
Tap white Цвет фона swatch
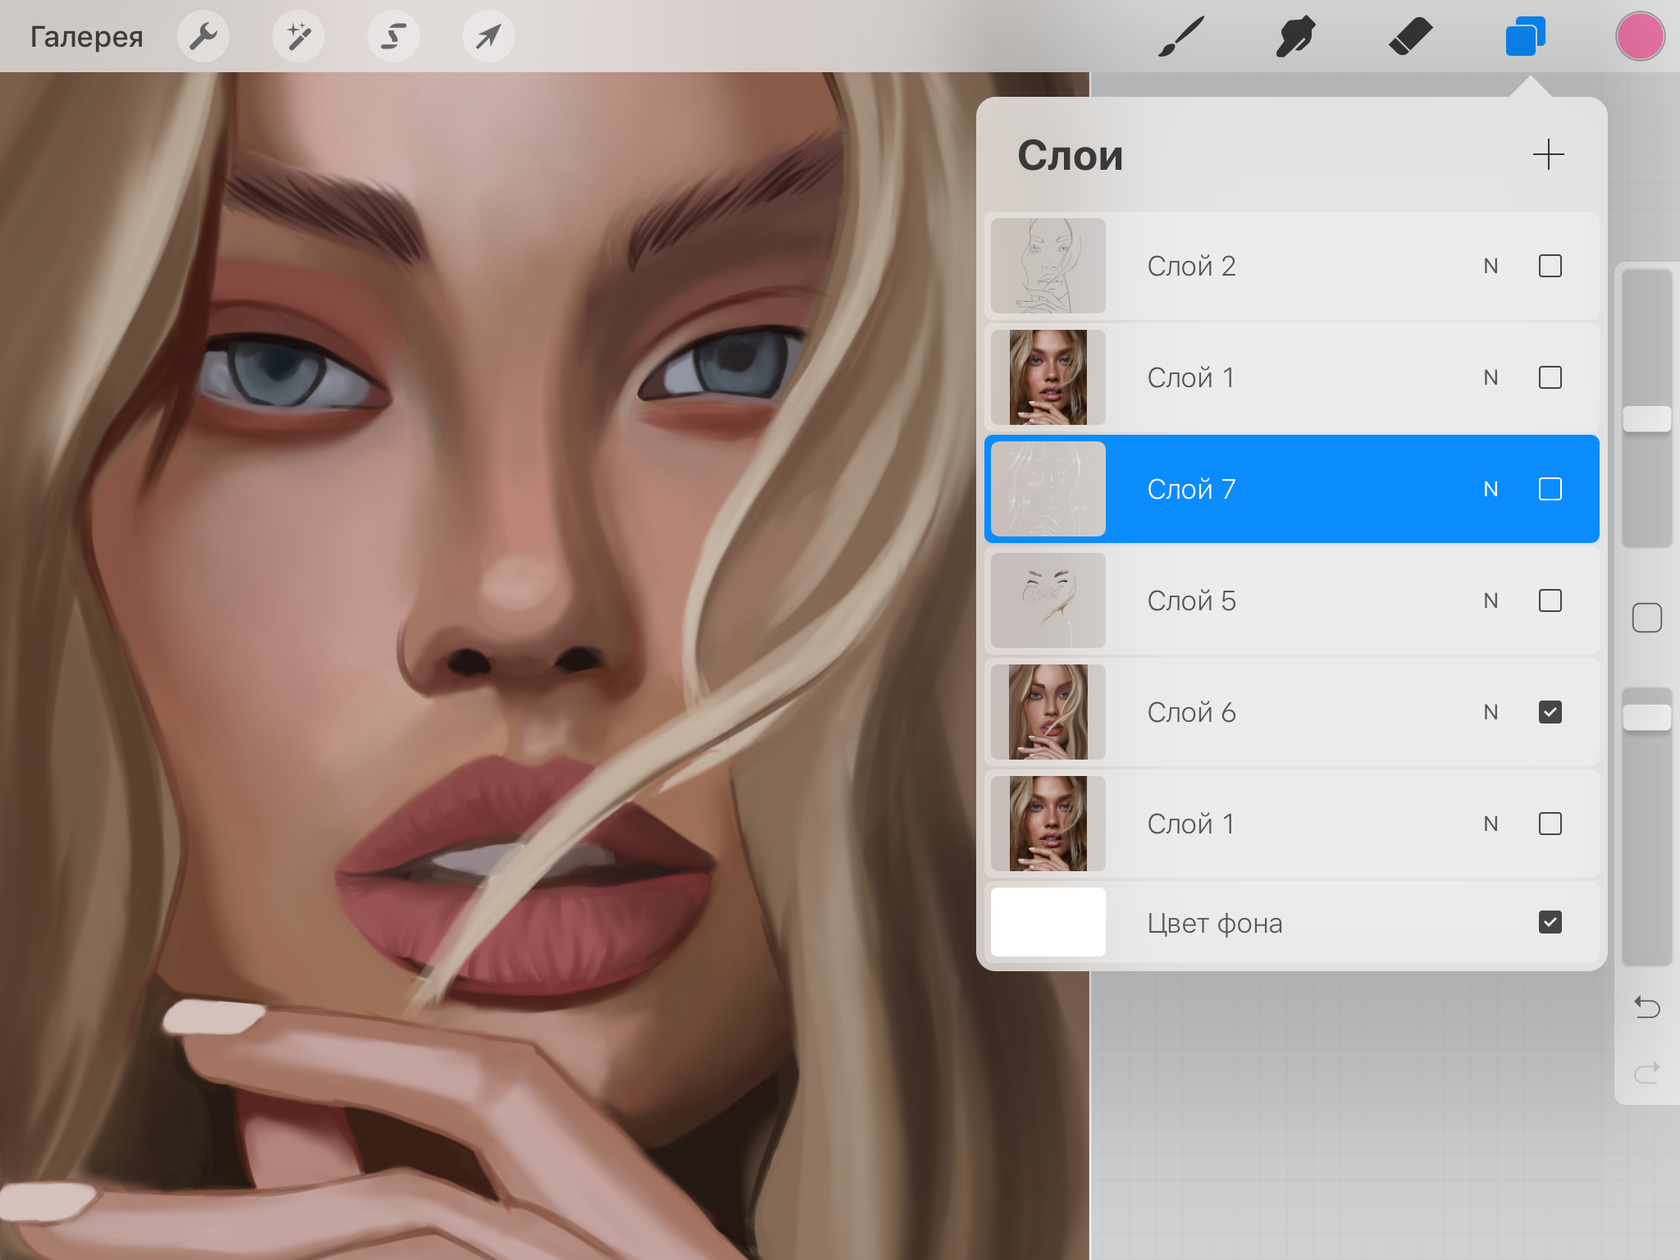(x=1048, y=922)
